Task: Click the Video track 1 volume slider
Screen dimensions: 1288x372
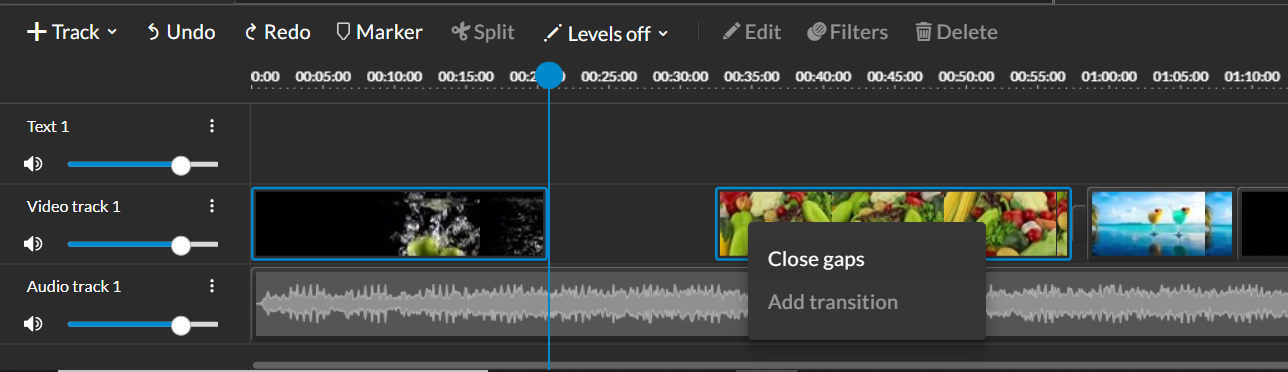Action: point(143,244)
